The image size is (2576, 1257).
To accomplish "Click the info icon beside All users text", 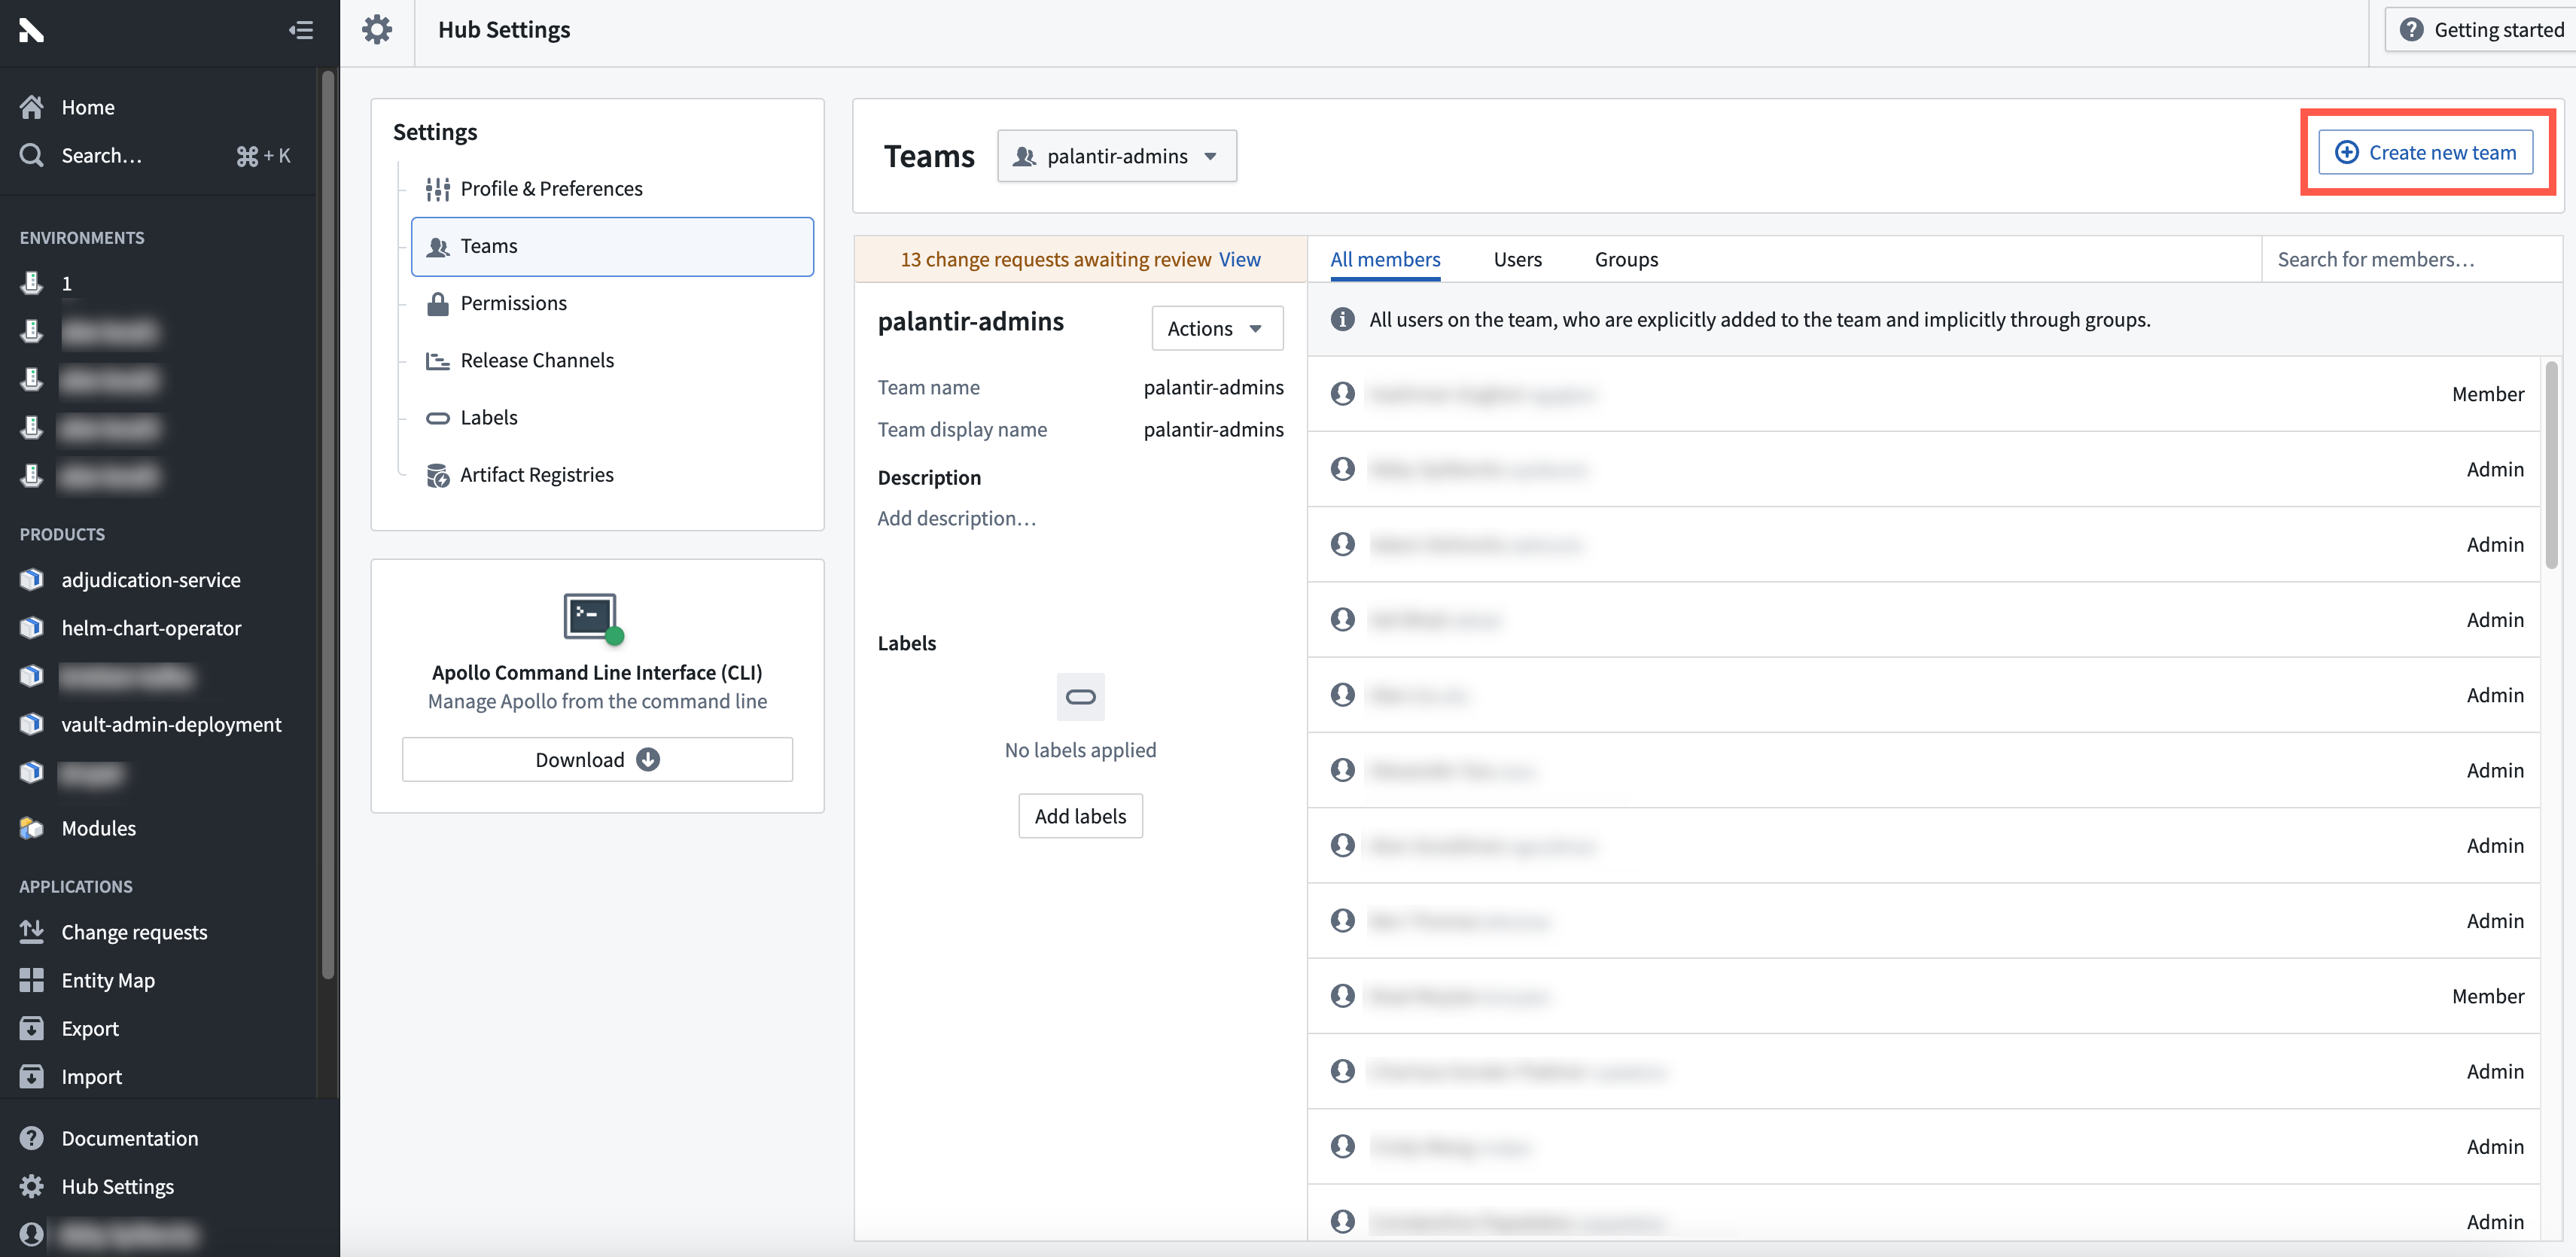I will pyautogui.click(x=1342, y=319).
